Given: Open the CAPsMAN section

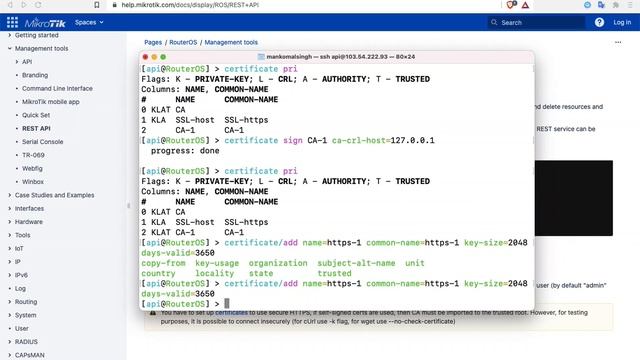Looking at the screenshot, I should click(x=30, y=355).
